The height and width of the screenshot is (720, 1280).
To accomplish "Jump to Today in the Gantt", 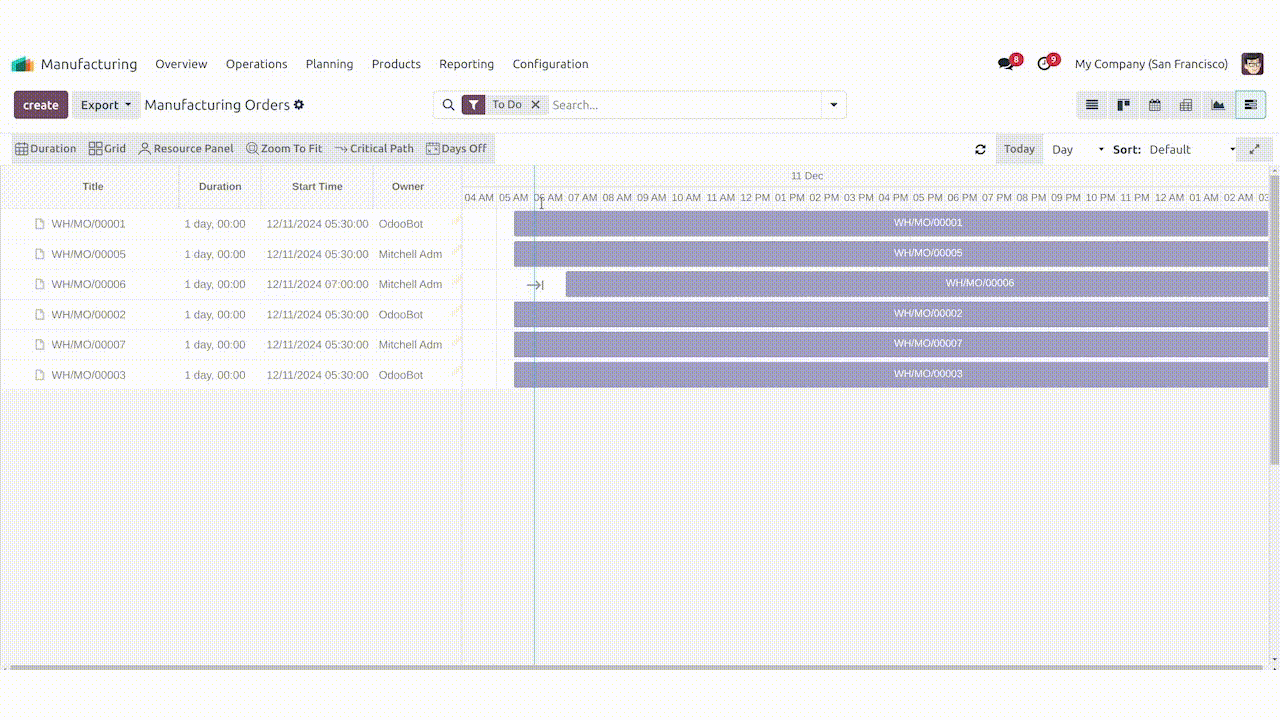I will pos(1019,149).
